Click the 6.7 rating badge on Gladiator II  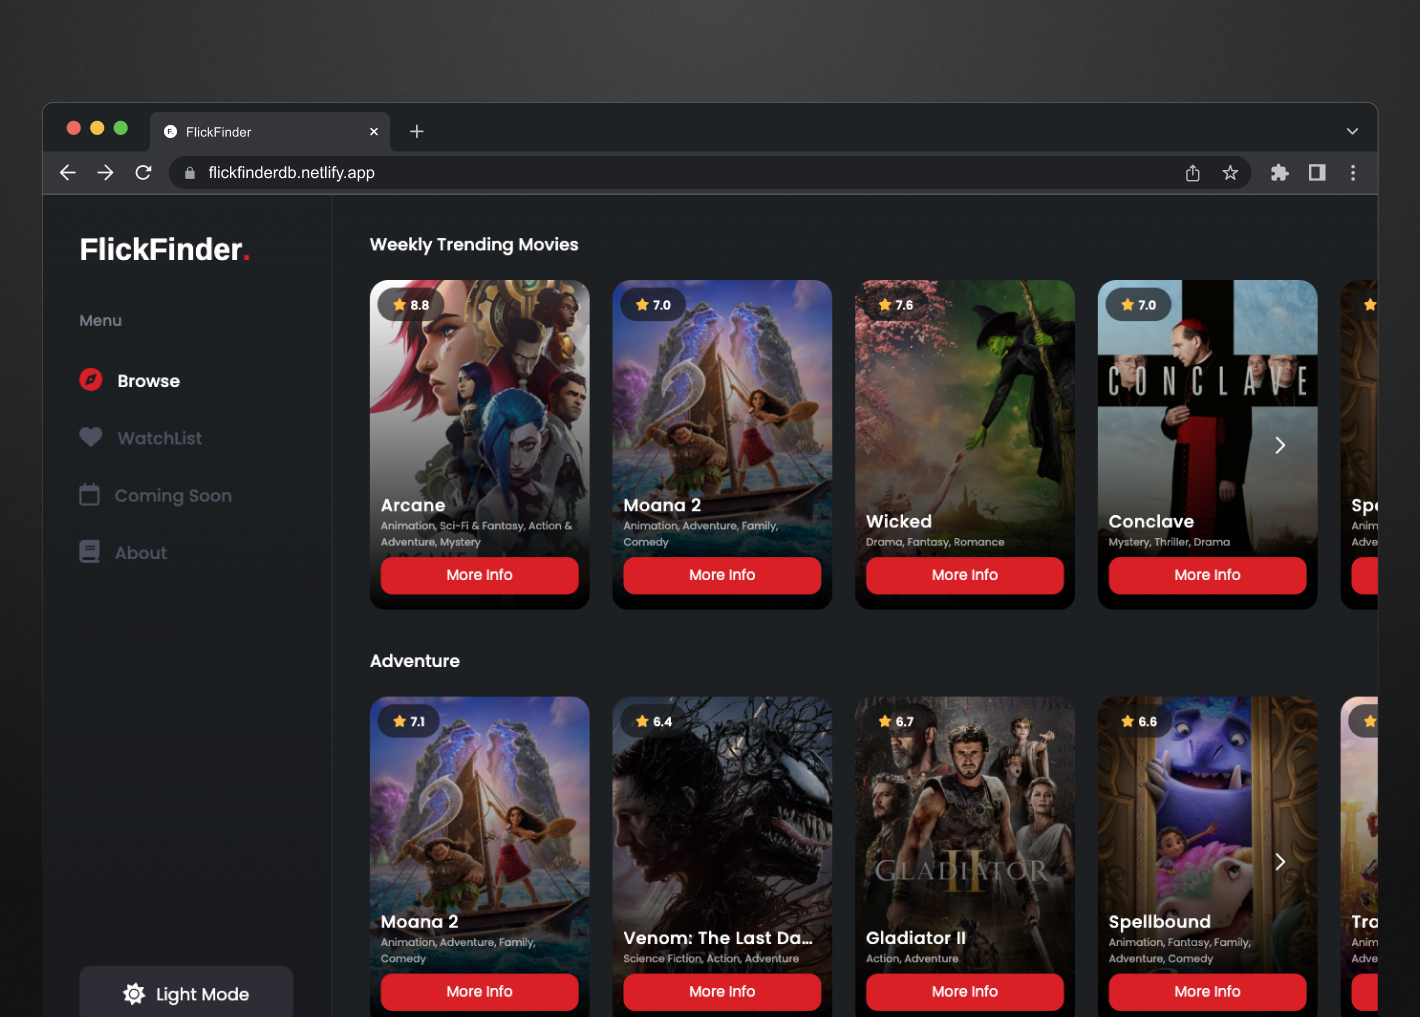coord(896,721)
